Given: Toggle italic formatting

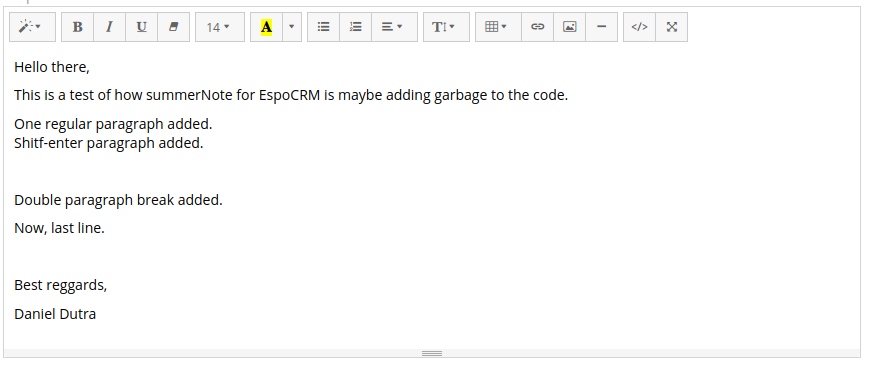Looking at the screenshot, I should [x=109, y=27].
